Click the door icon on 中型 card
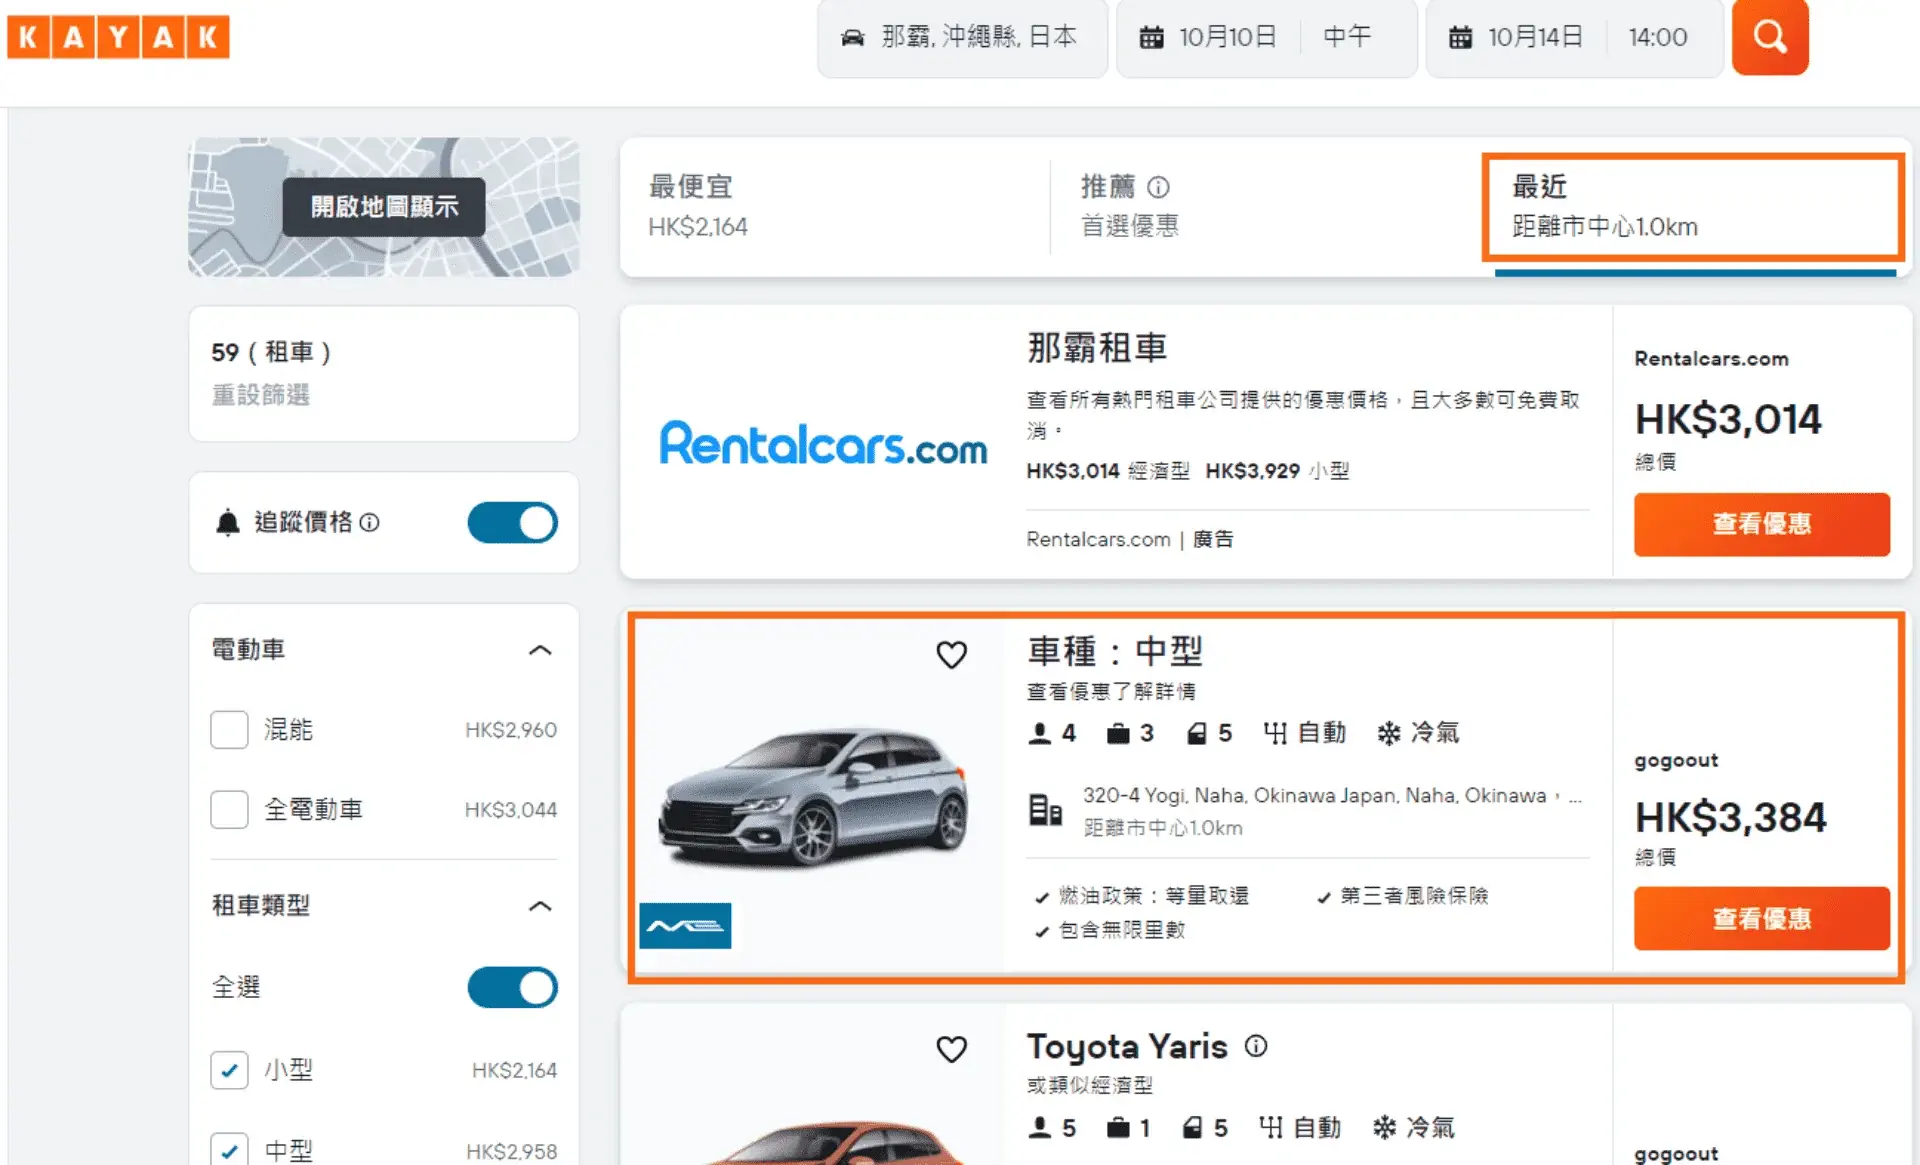 pyautogui.click(x=1196, y=734)
